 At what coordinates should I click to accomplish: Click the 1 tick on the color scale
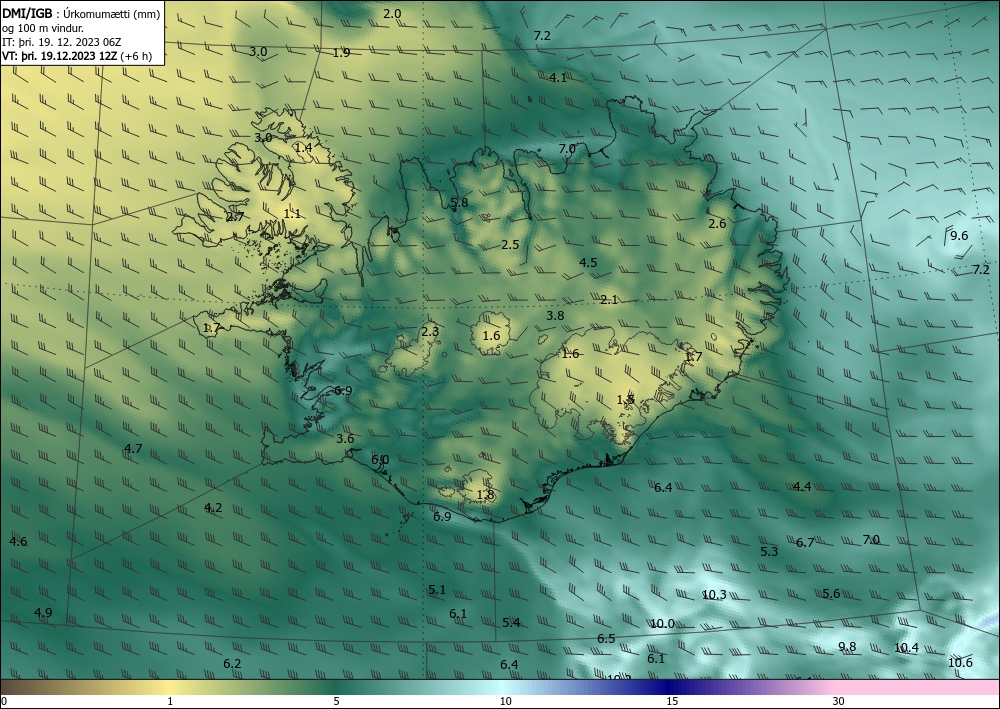[x=170, y=702]
